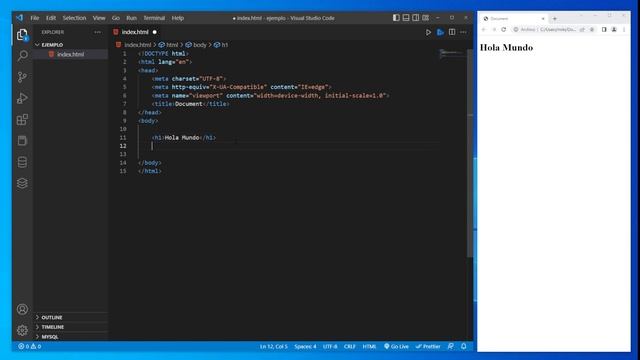Open the notebook icon below Extensions

22,141
